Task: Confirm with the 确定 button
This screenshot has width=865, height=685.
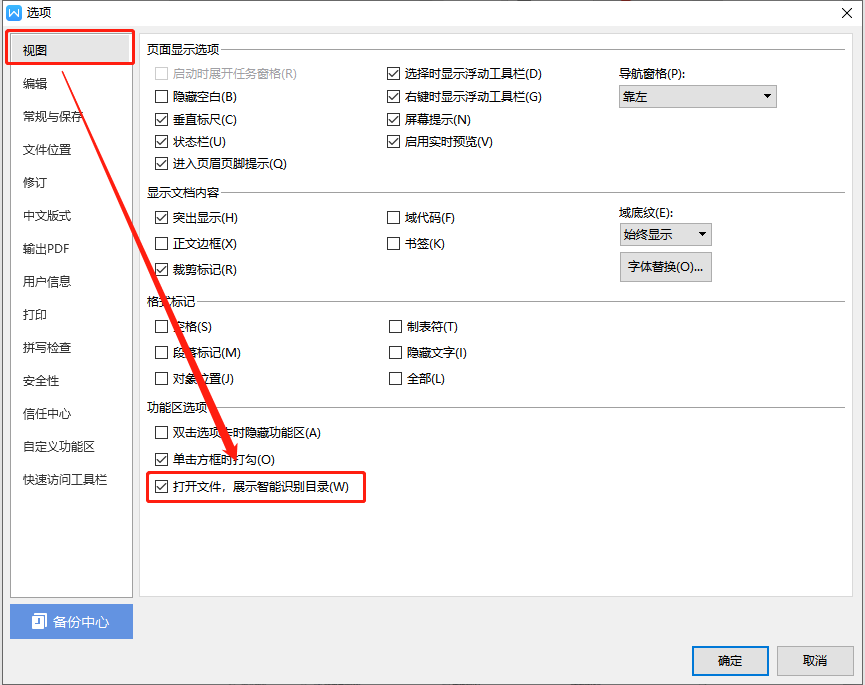Action: 730,661
